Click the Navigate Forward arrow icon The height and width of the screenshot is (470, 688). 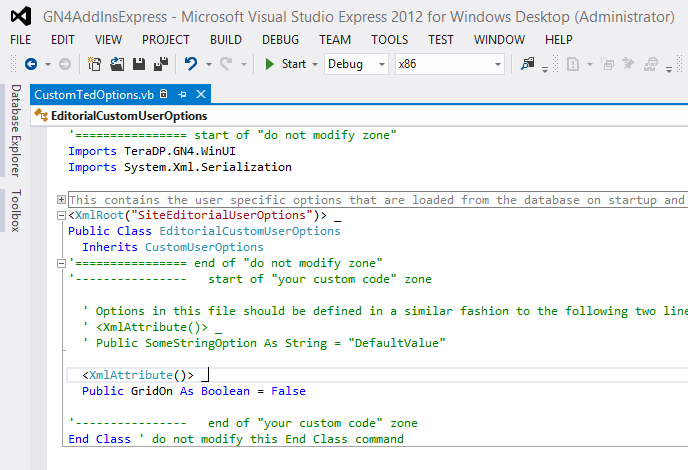click(64, 64)
